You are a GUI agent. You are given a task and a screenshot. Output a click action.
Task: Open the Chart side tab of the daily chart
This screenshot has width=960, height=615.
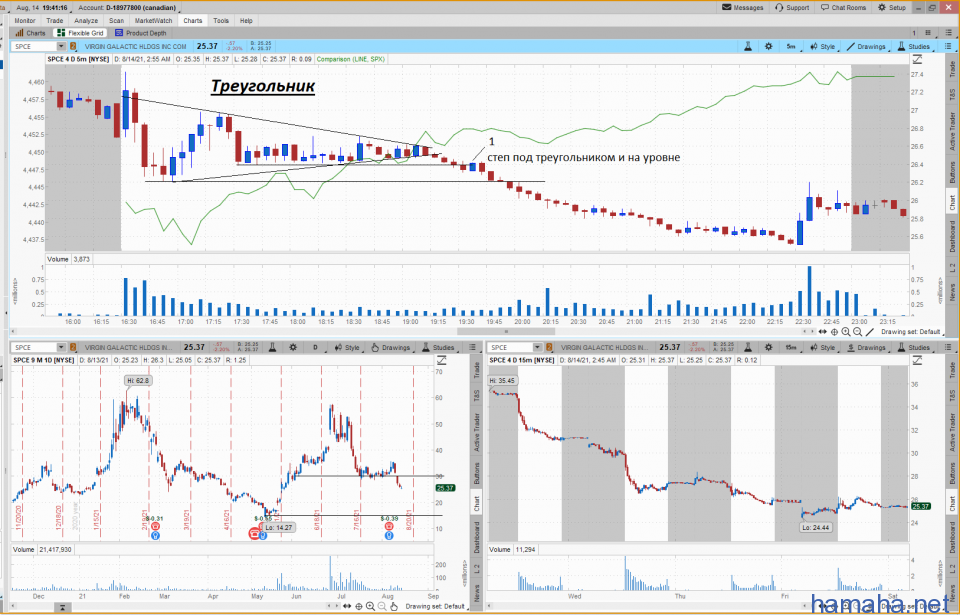476,504
